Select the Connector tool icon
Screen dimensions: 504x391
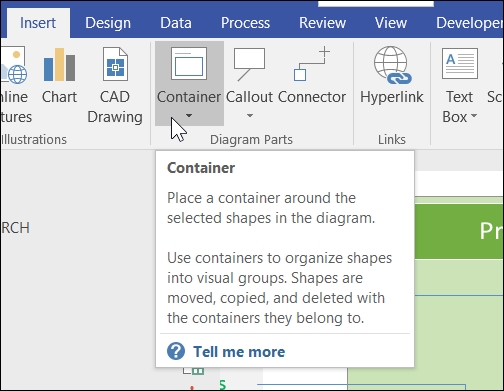(312, 64)
